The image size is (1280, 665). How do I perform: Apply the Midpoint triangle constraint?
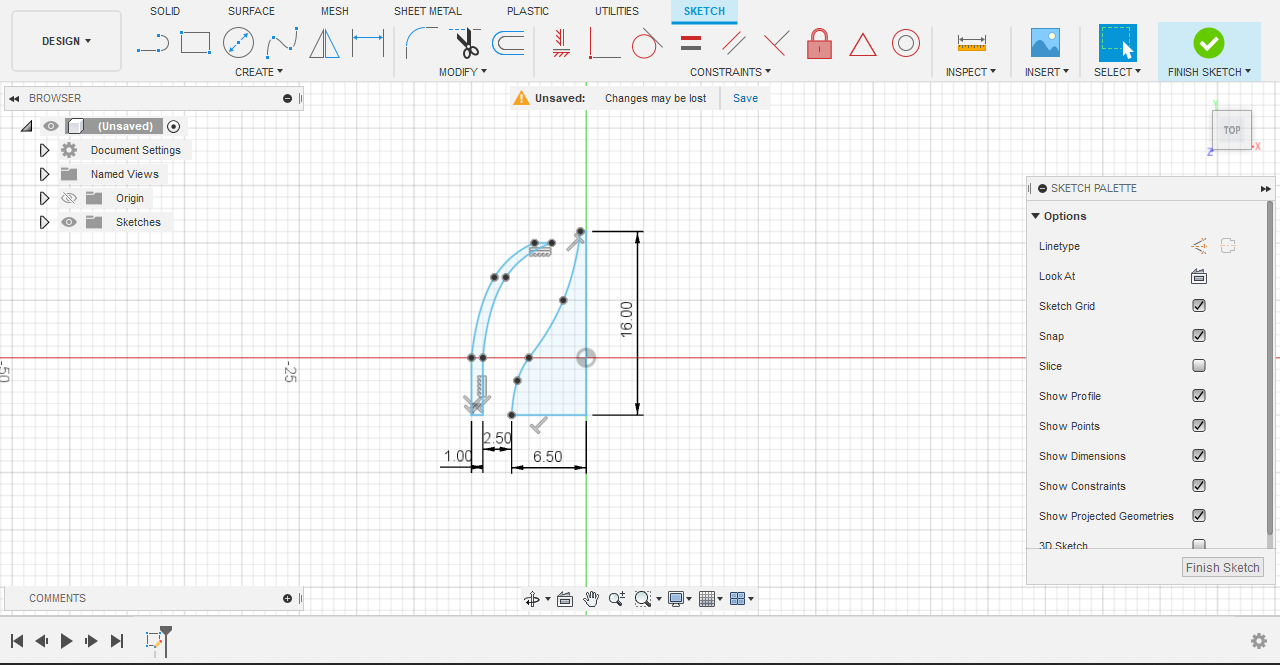(x=863, y=44)
